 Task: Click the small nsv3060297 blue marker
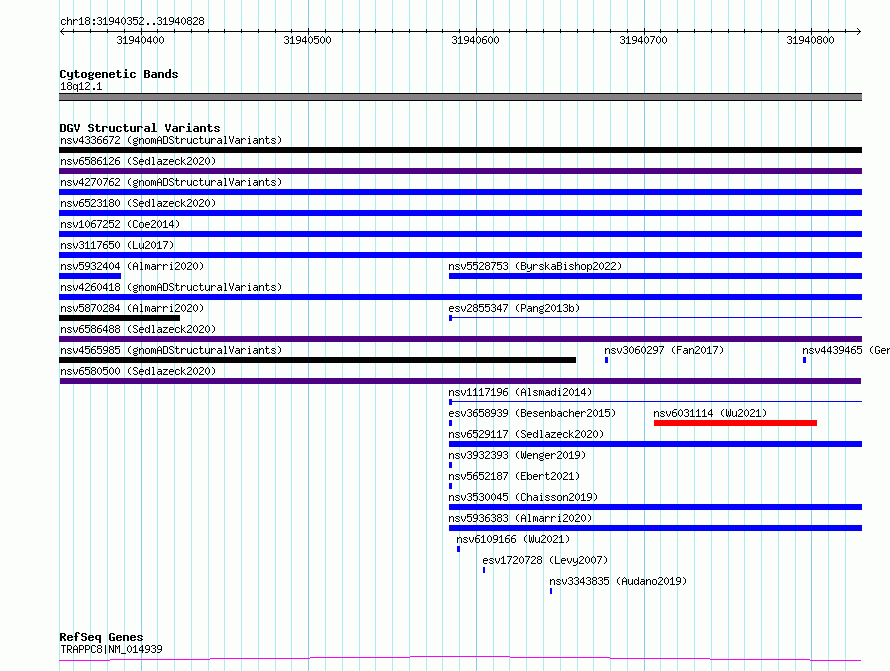point(607,360)
